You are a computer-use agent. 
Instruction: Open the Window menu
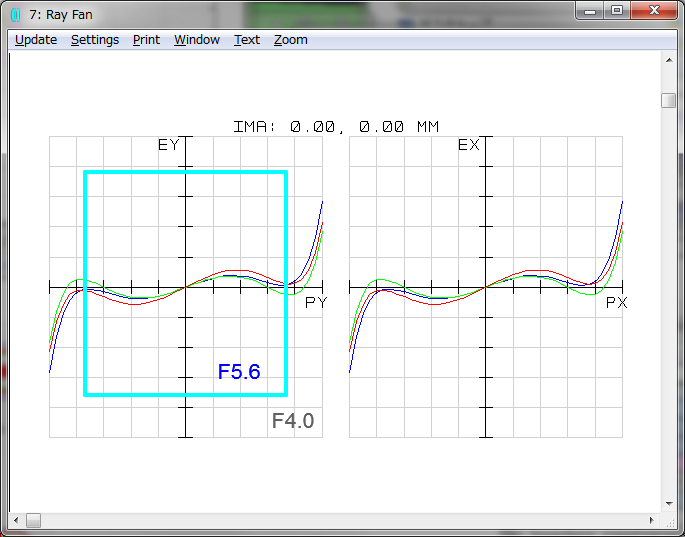pyautogui.click(x=197, y=40)
